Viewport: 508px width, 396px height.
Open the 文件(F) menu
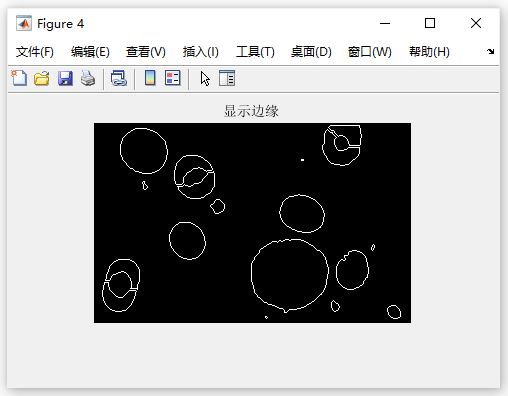click(35, 52)
